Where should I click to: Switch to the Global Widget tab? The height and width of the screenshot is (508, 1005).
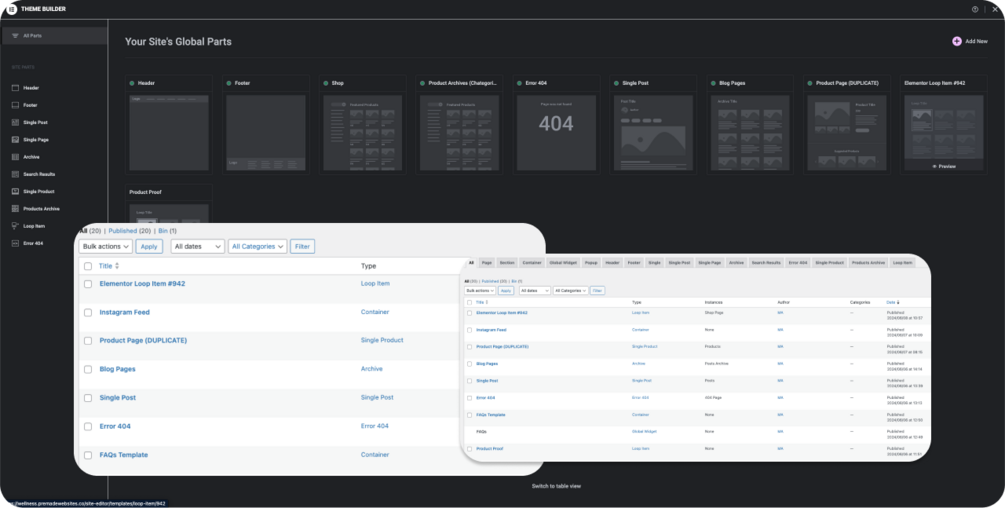coord(563,263)
